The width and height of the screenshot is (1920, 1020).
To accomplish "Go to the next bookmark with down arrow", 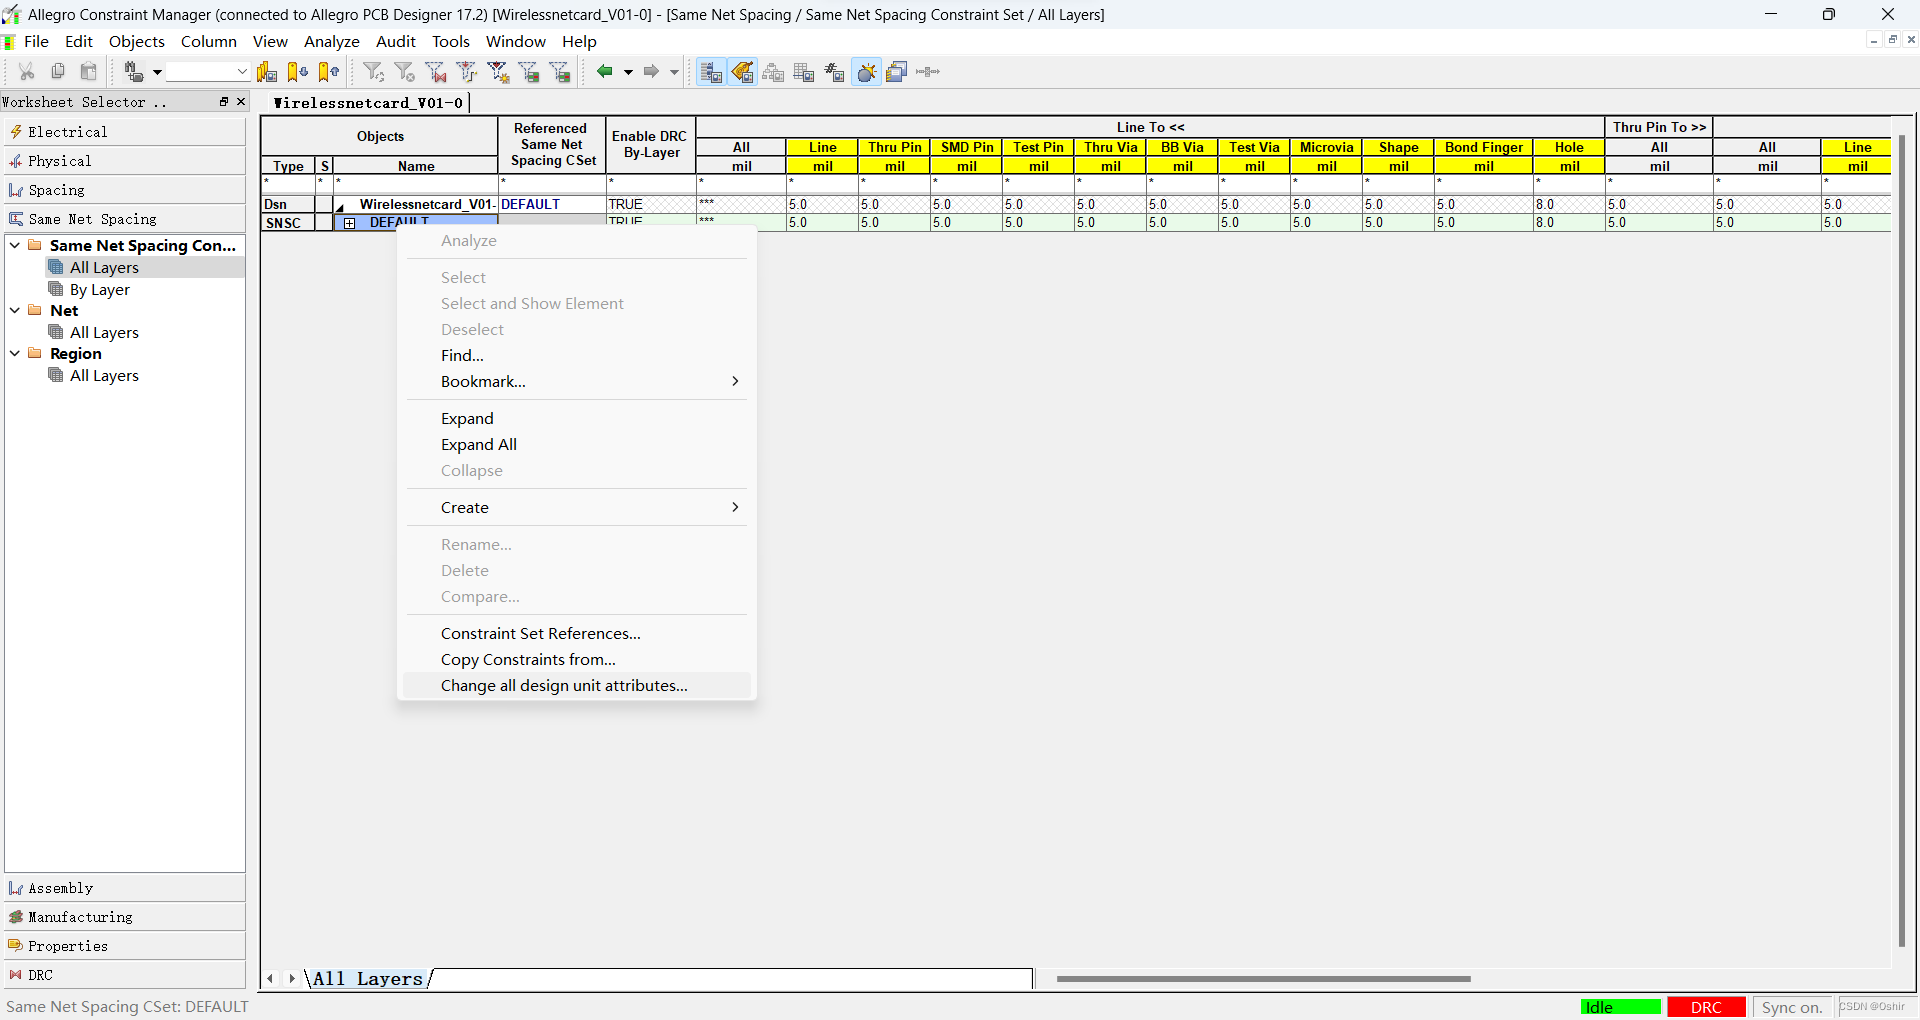I will [x=297, y=72].
